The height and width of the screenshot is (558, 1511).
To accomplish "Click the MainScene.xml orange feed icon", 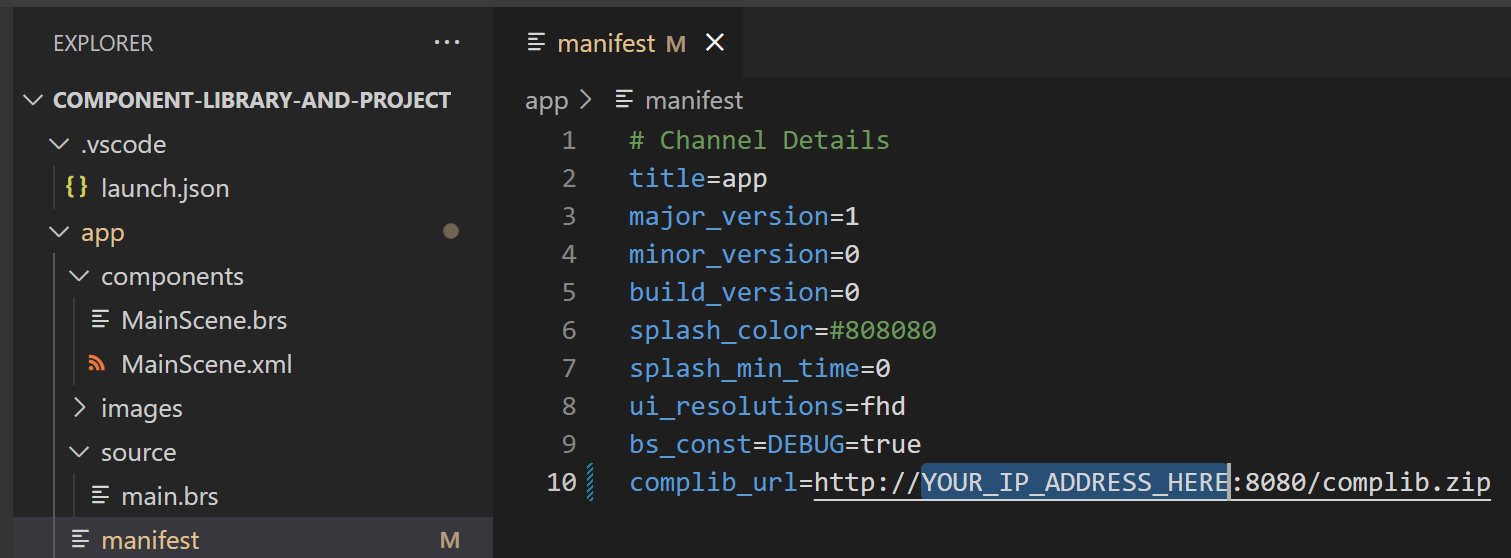I will [x=98, y=364].
